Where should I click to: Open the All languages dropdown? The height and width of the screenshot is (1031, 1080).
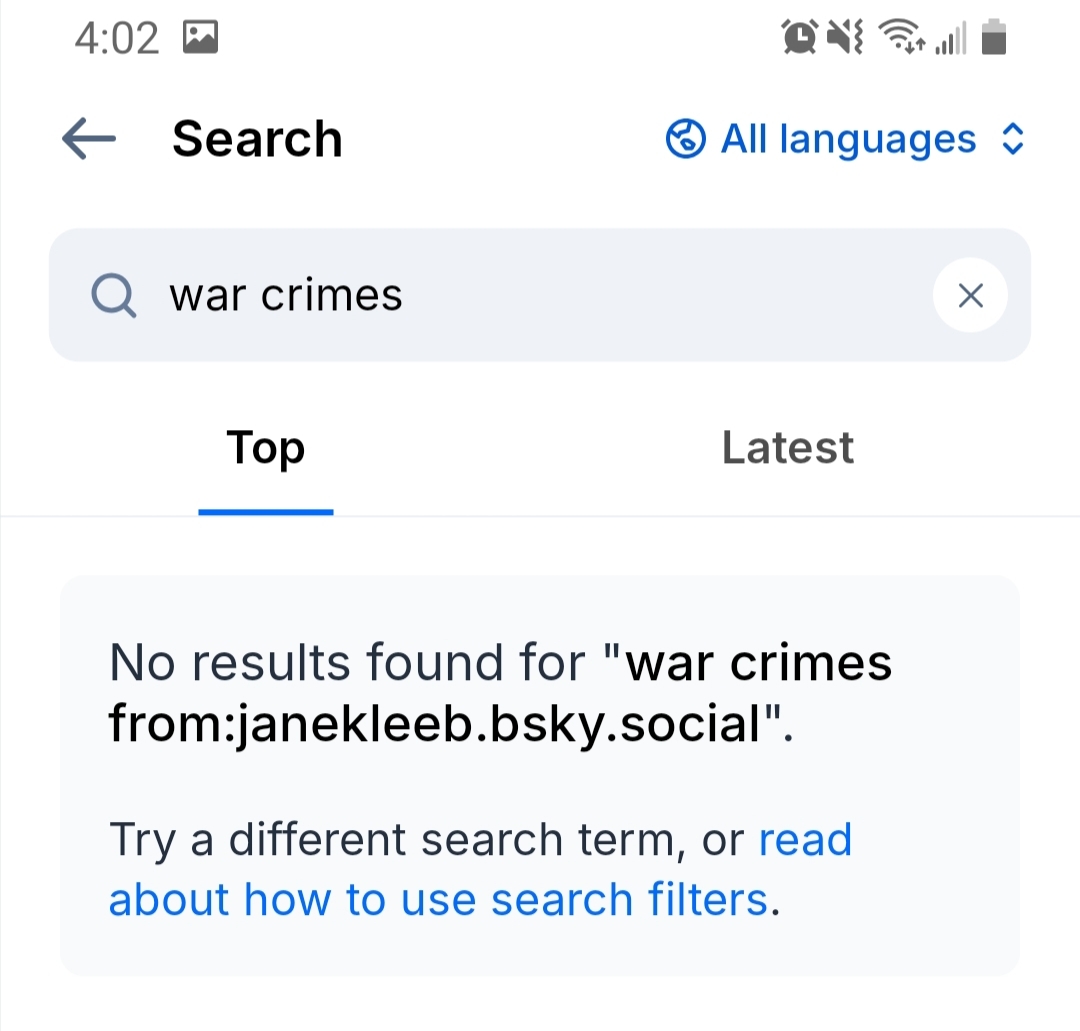pos(848,139)
